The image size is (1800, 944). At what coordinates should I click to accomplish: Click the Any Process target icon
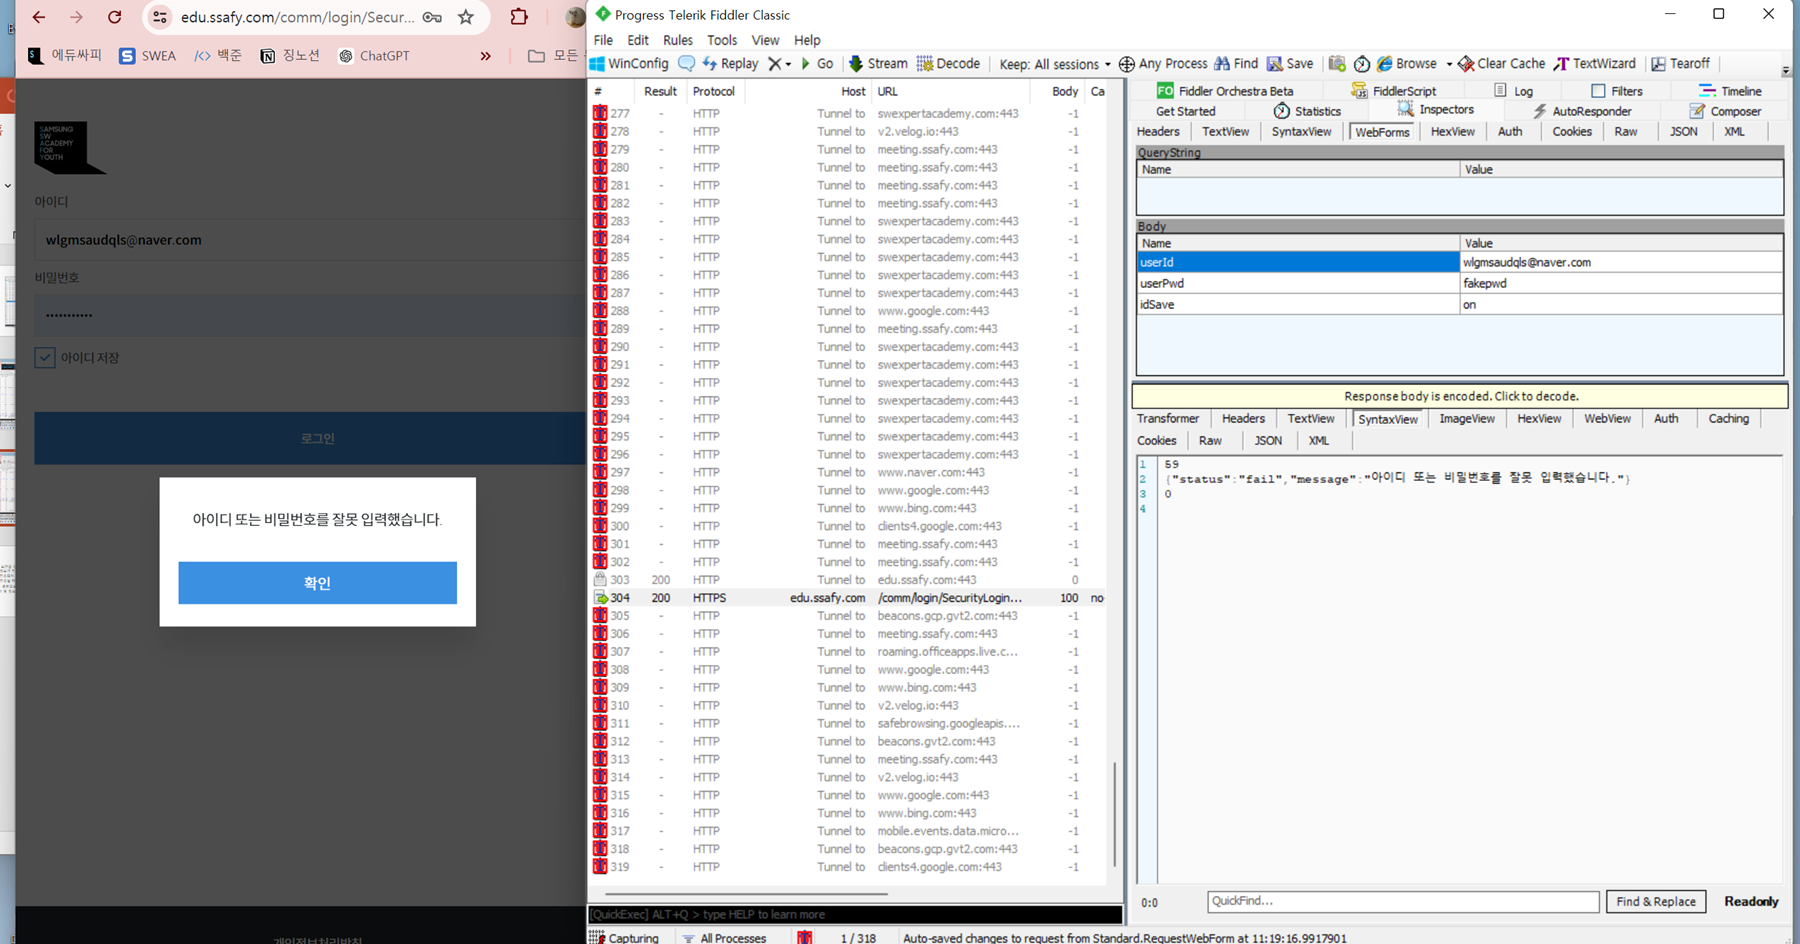pyautogui.click(x=1127, y=64)
